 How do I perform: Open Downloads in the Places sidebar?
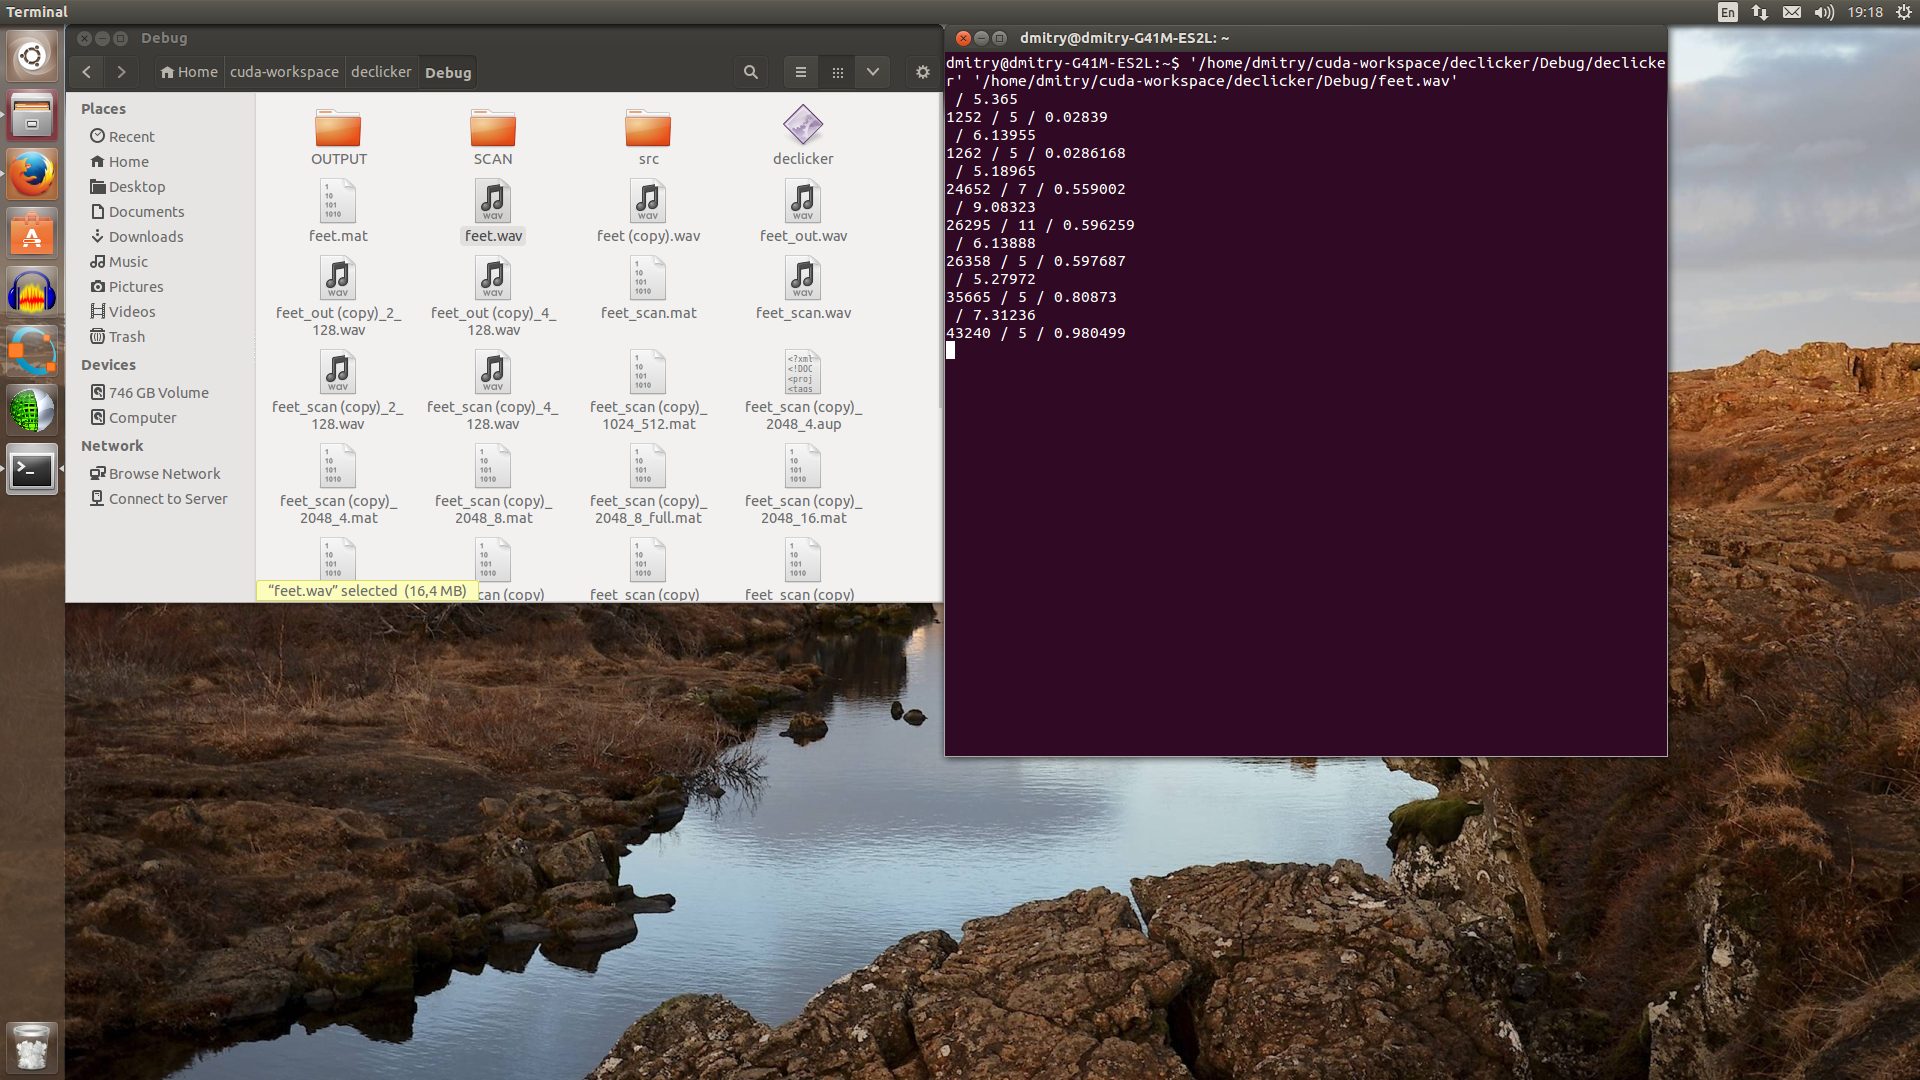pyautogui.click(x=145, y=237)
